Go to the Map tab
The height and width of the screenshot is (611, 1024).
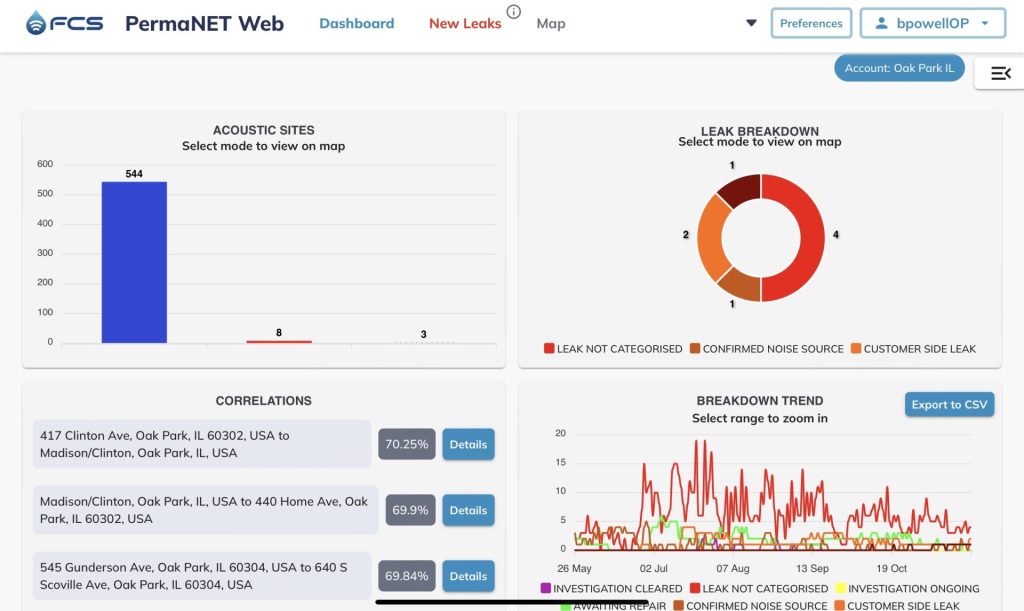[551, 24]
